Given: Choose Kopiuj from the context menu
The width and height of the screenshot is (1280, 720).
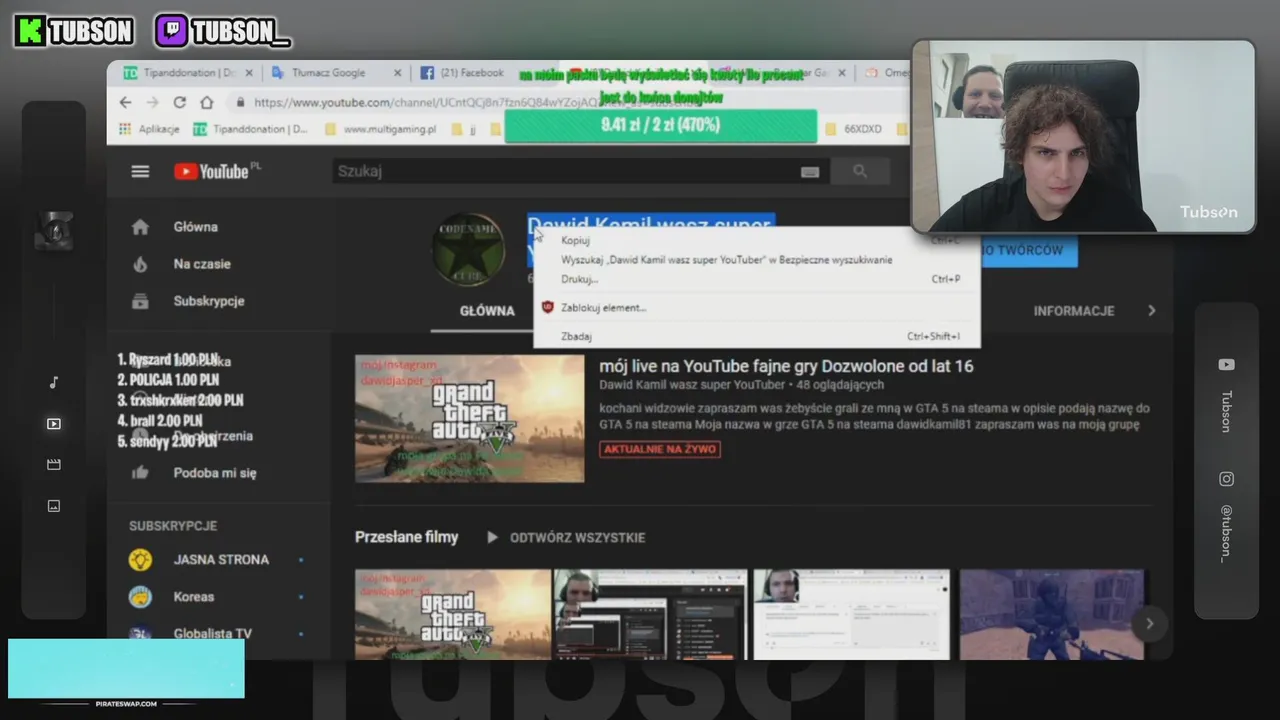Looking at the screenshot, I should click(757, 240).
